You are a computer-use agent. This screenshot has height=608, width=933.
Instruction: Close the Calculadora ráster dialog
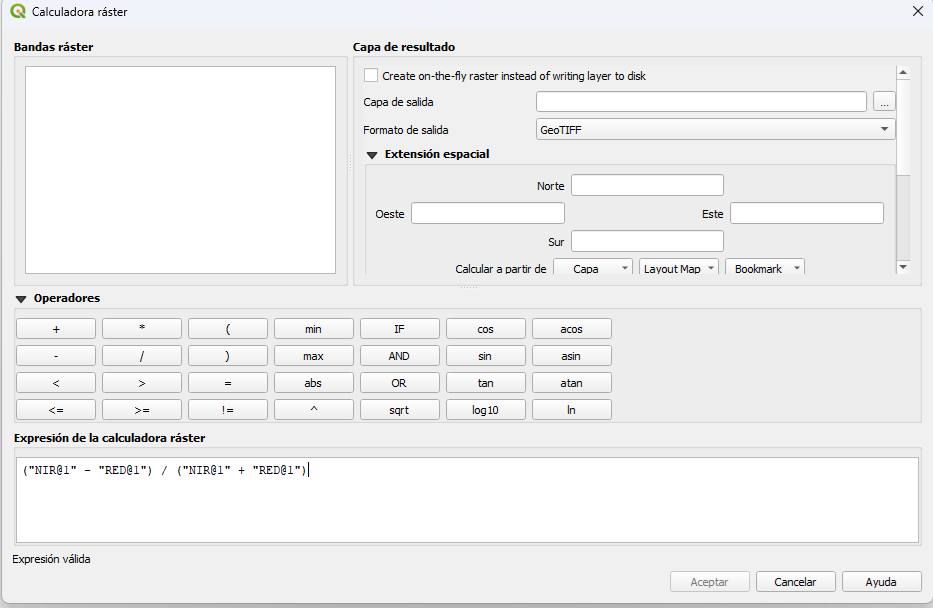click(x=918, y=11)
